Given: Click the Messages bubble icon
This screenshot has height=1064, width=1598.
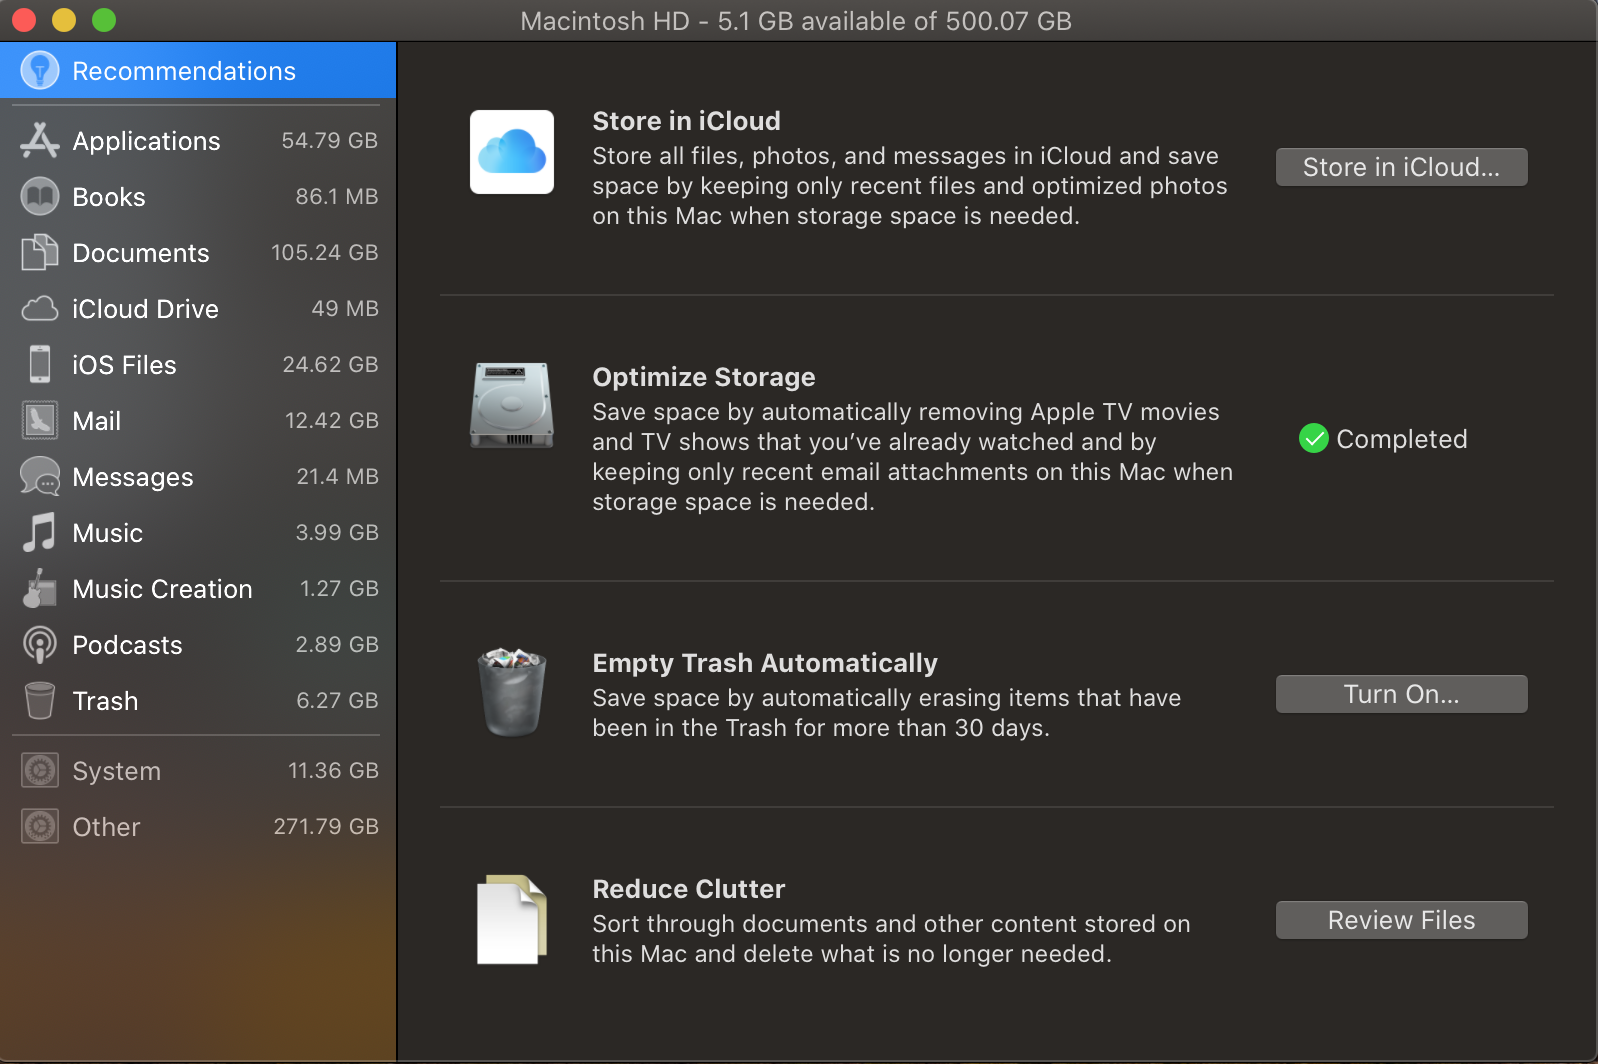Looking at the screenshot, I should [x=40, y=477].
